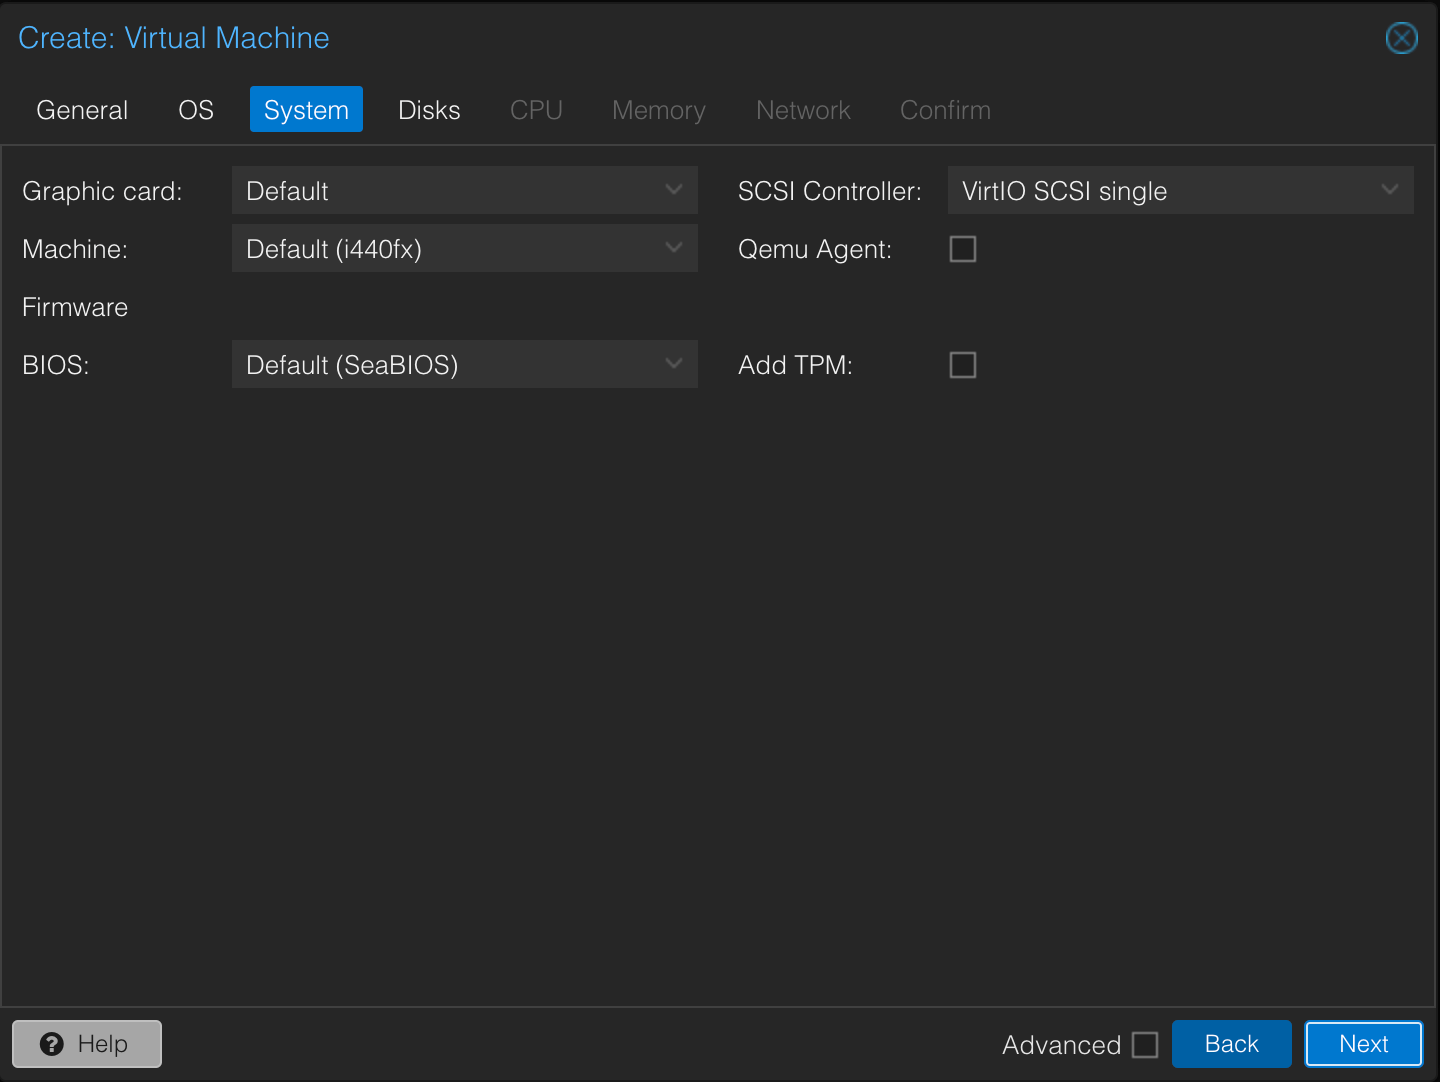Click the question mark Help icon

click(x=52, y=1044)
